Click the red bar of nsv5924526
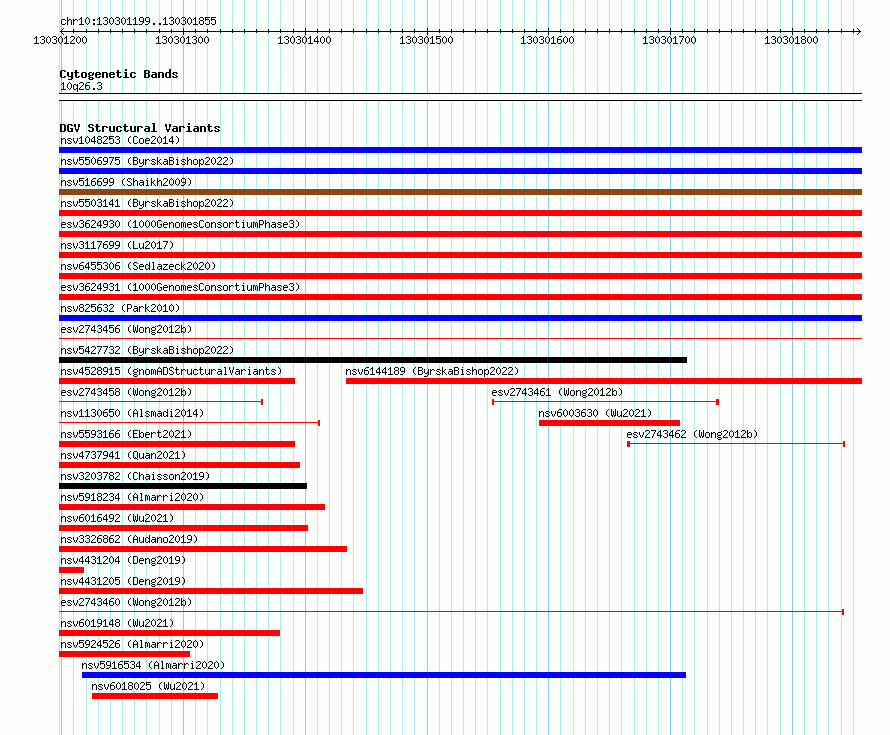Viewport: 890px width, 735px height. (x=124, y=654)
